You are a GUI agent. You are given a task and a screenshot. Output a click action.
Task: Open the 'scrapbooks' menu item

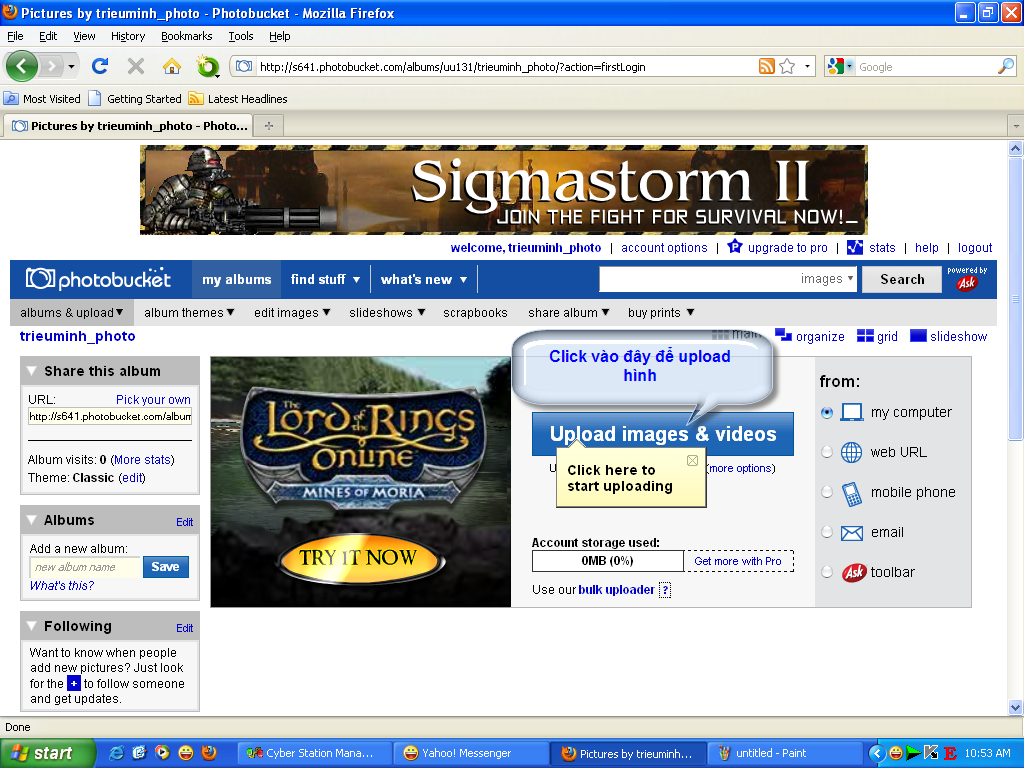click(x=475, y=313)
